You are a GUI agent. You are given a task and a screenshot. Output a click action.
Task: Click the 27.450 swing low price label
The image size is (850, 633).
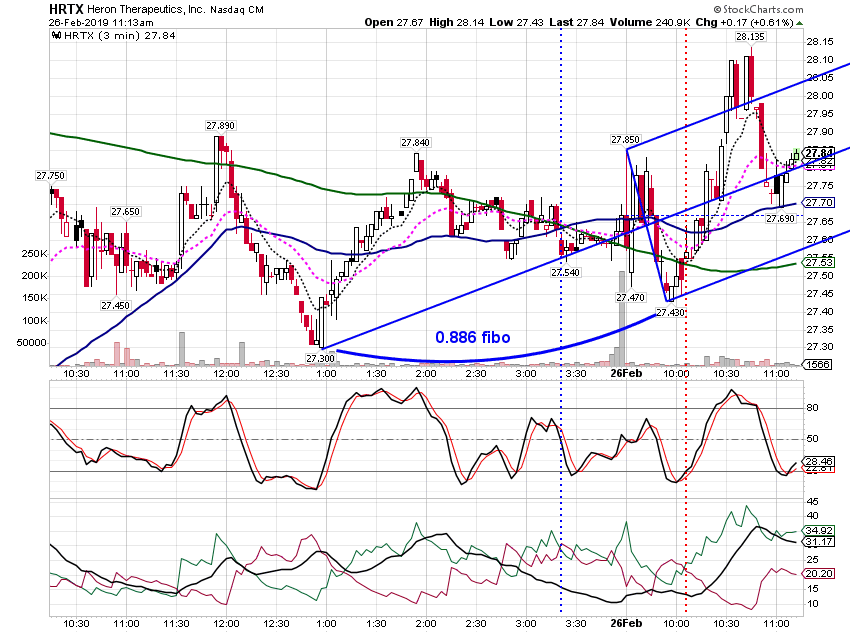coord(115,306)
